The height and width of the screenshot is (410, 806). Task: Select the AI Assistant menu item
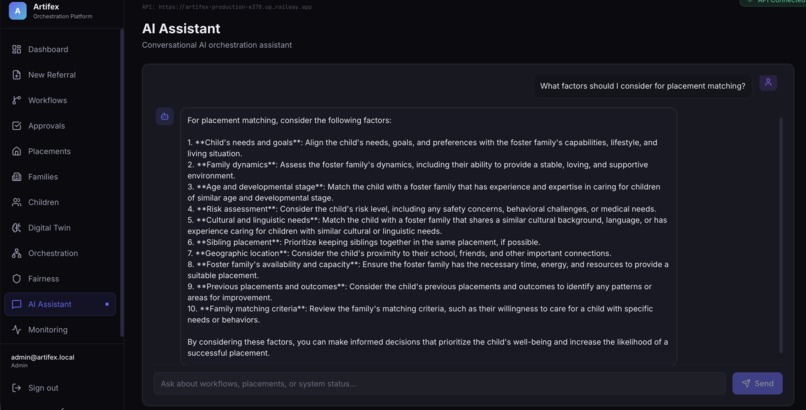click(60, 304)
